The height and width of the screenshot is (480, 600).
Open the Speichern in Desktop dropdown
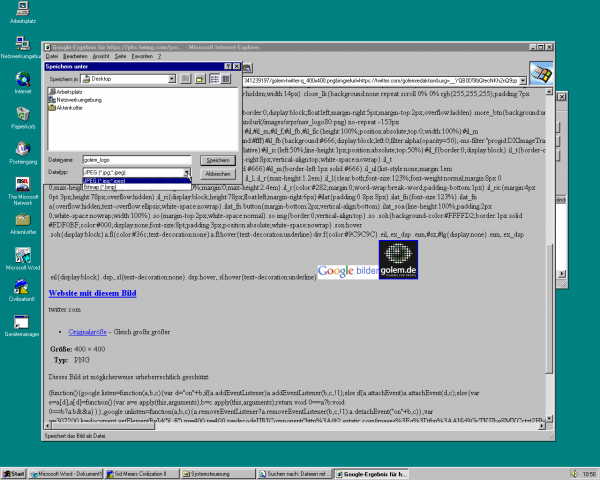click(x=172, y=79)
